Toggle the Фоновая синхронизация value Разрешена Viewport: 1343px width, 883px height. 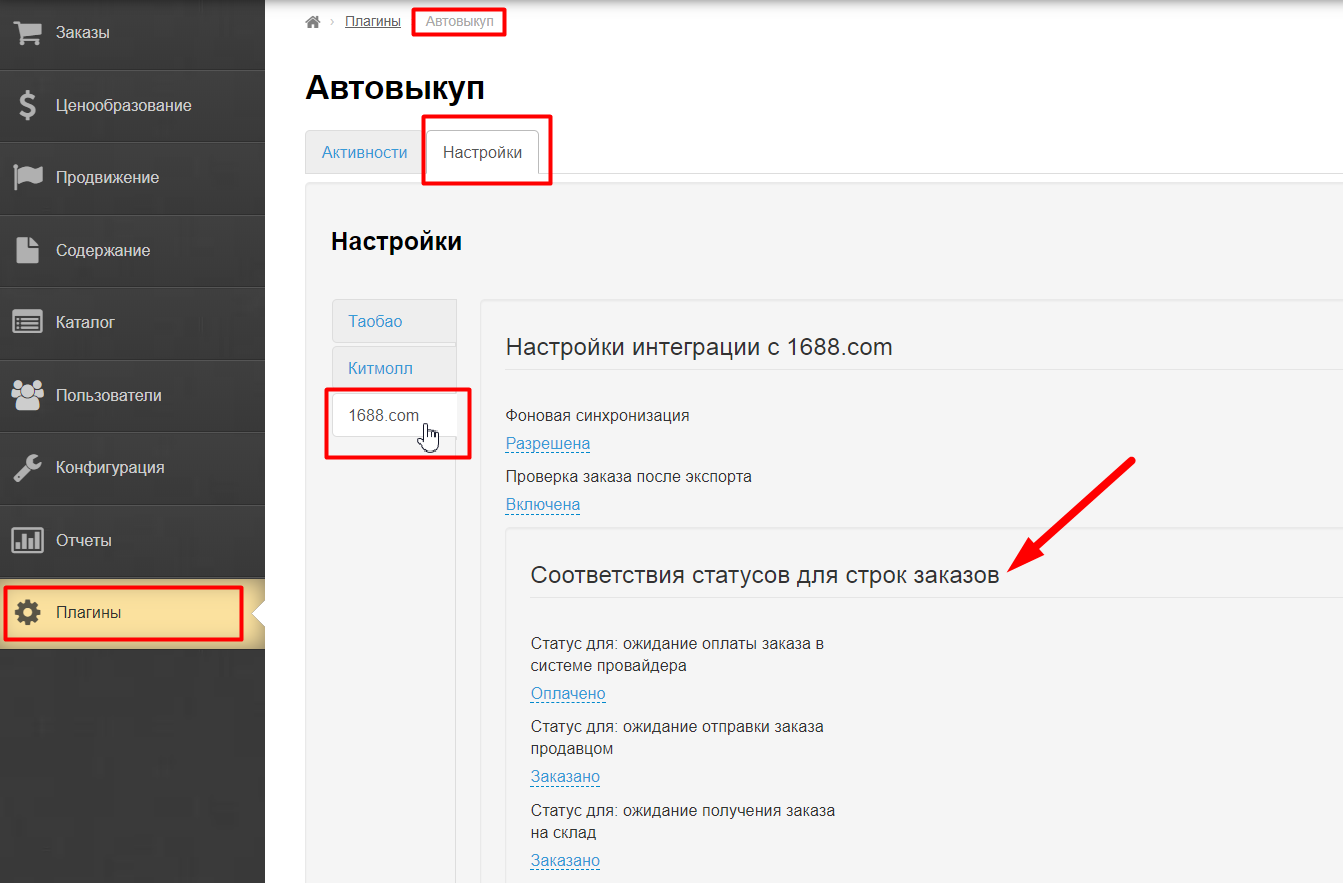click(x=547, y=443)
